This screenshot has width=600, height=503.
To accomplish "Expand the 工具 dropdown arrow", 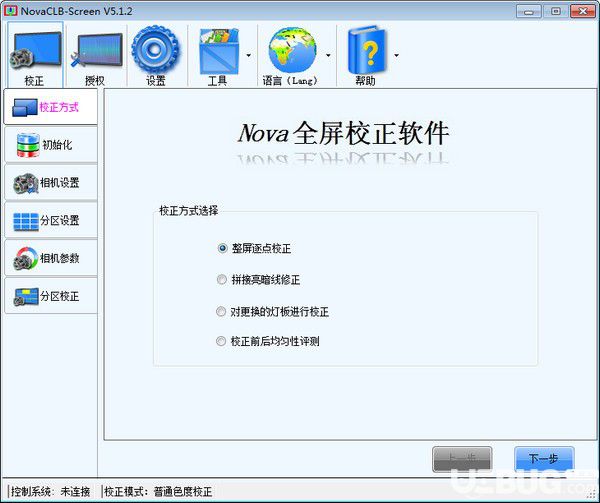I will pyautogui.click(x=249, y=55).
